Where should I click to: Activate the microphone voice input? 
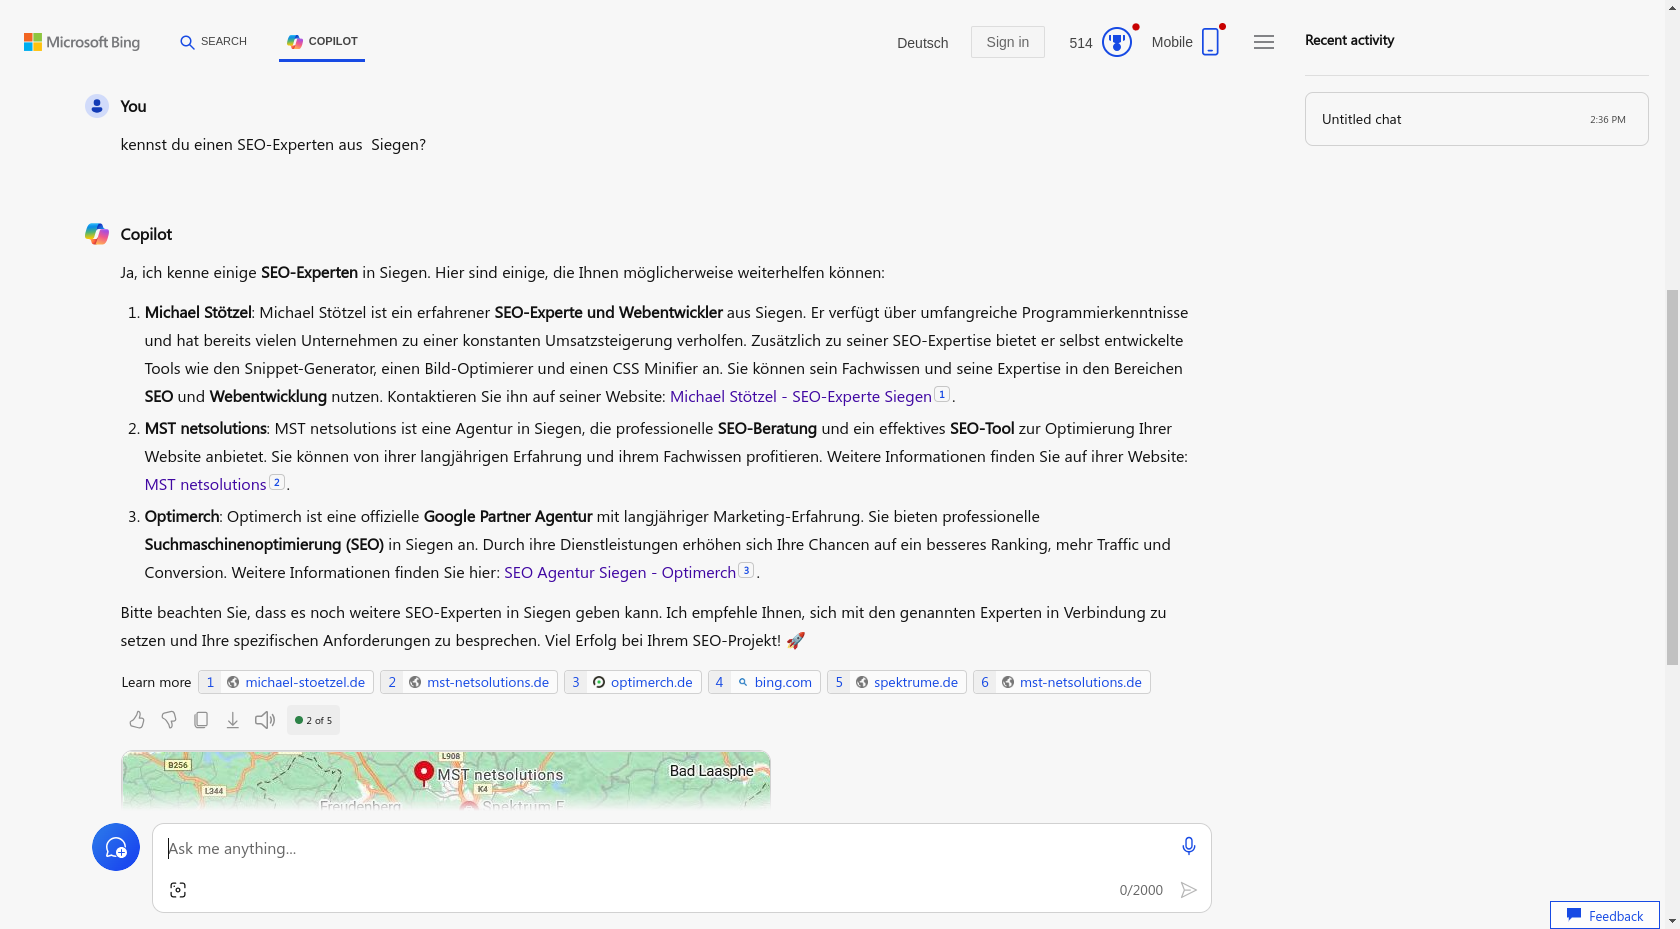pos(1189,846)
